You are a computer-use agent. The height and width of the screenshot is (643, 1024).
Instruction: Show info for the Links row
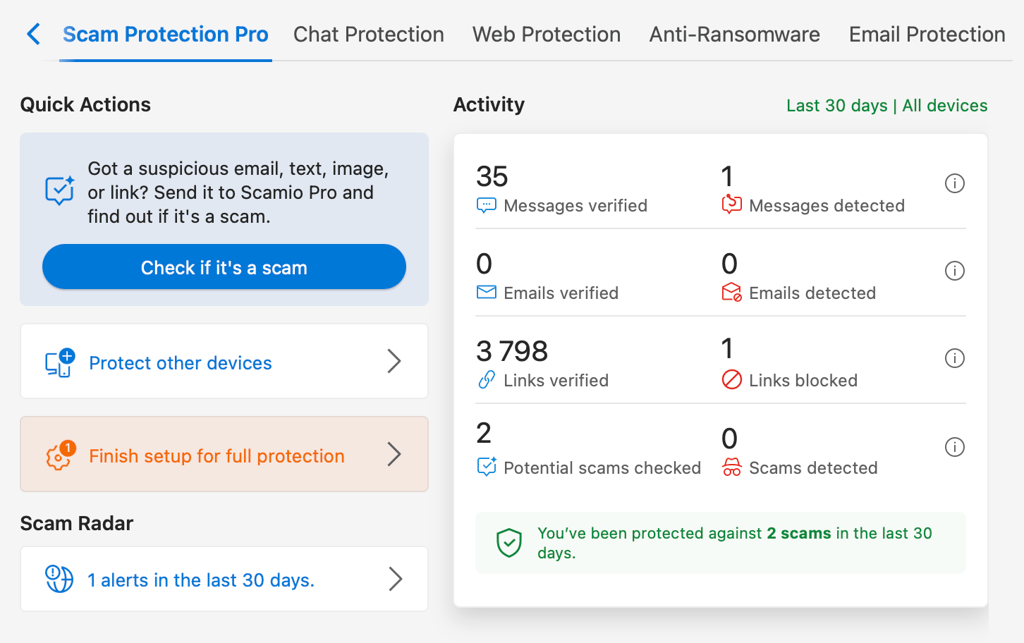coord(955,358)
